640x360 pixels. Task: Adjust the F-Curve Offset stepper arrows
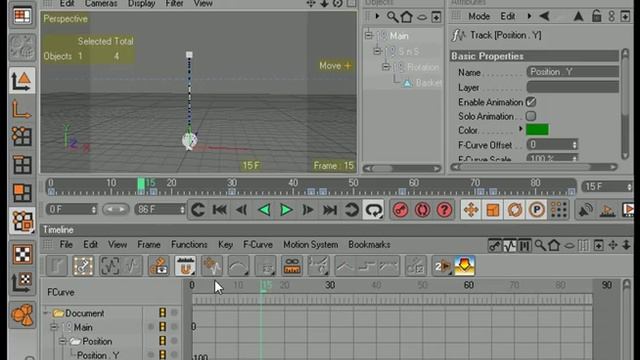click(575, 144)
